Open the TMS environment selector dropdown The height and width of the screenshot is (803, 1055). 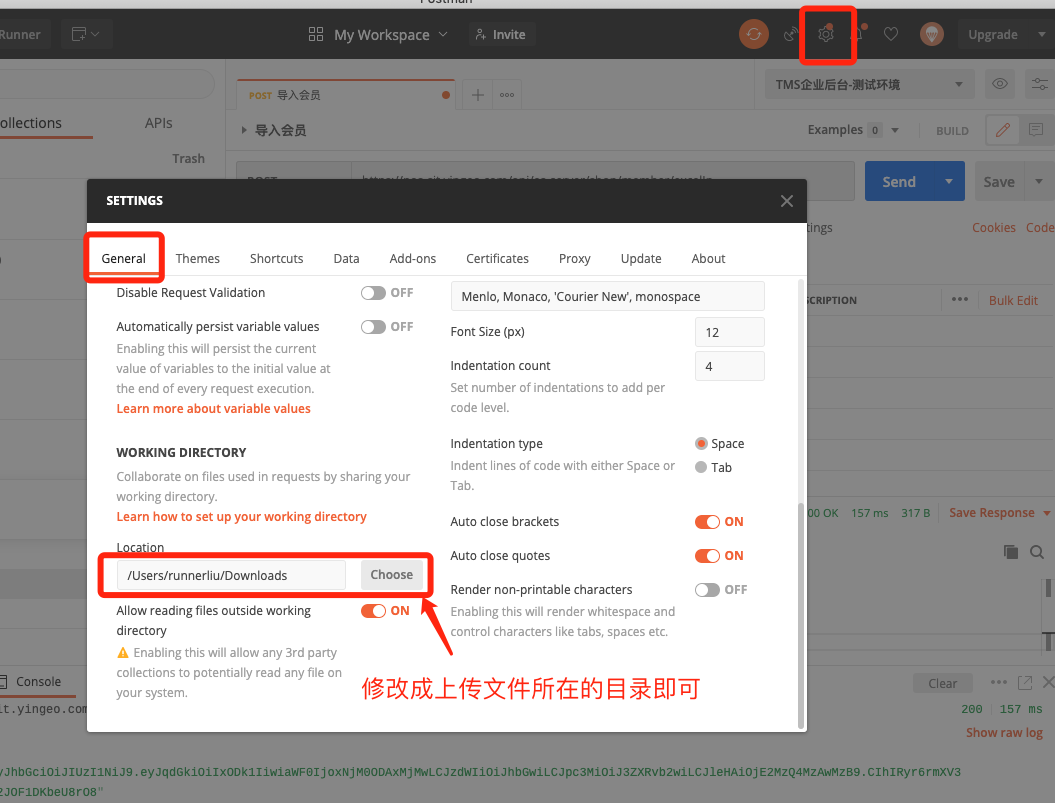[x=869, y=84]
